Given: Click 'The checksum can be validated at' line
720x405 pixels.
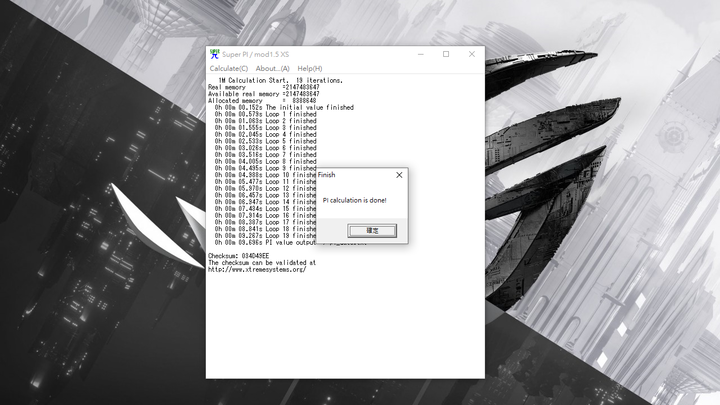Looking at the screenshot, I should click(x=262, y=263).
